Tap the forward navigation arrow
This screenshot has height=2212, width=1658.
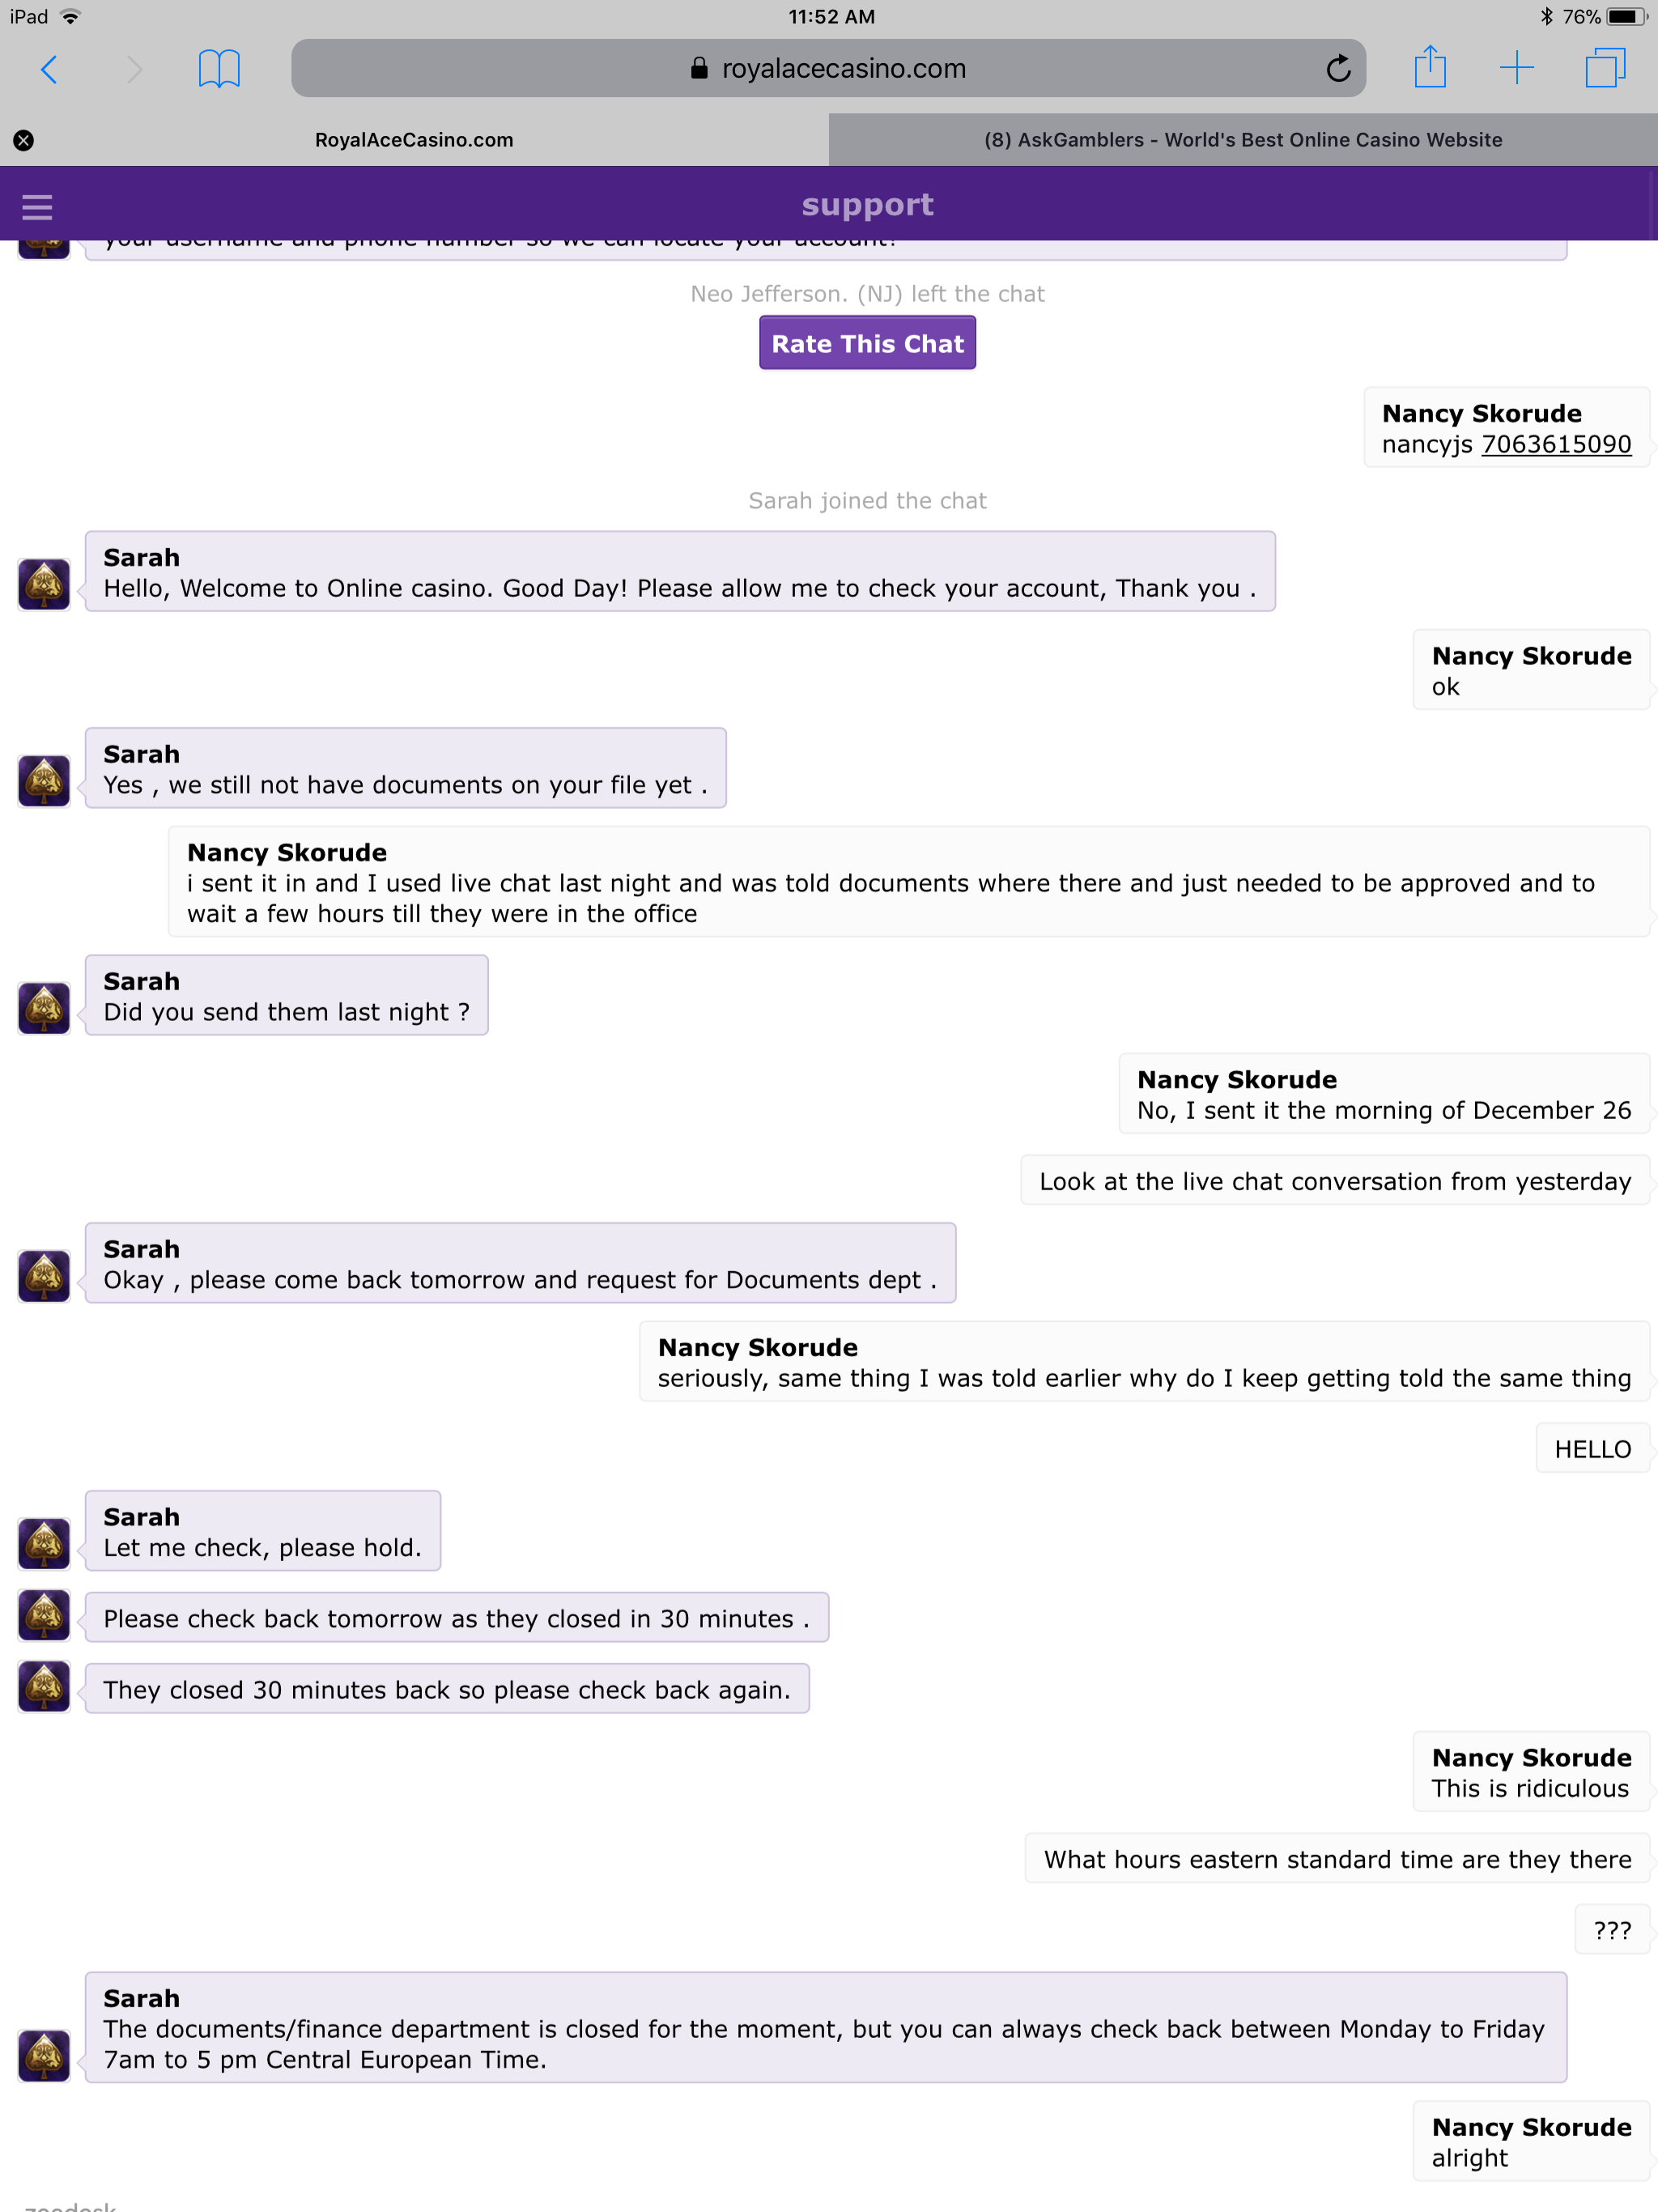(x=135, y=69)
